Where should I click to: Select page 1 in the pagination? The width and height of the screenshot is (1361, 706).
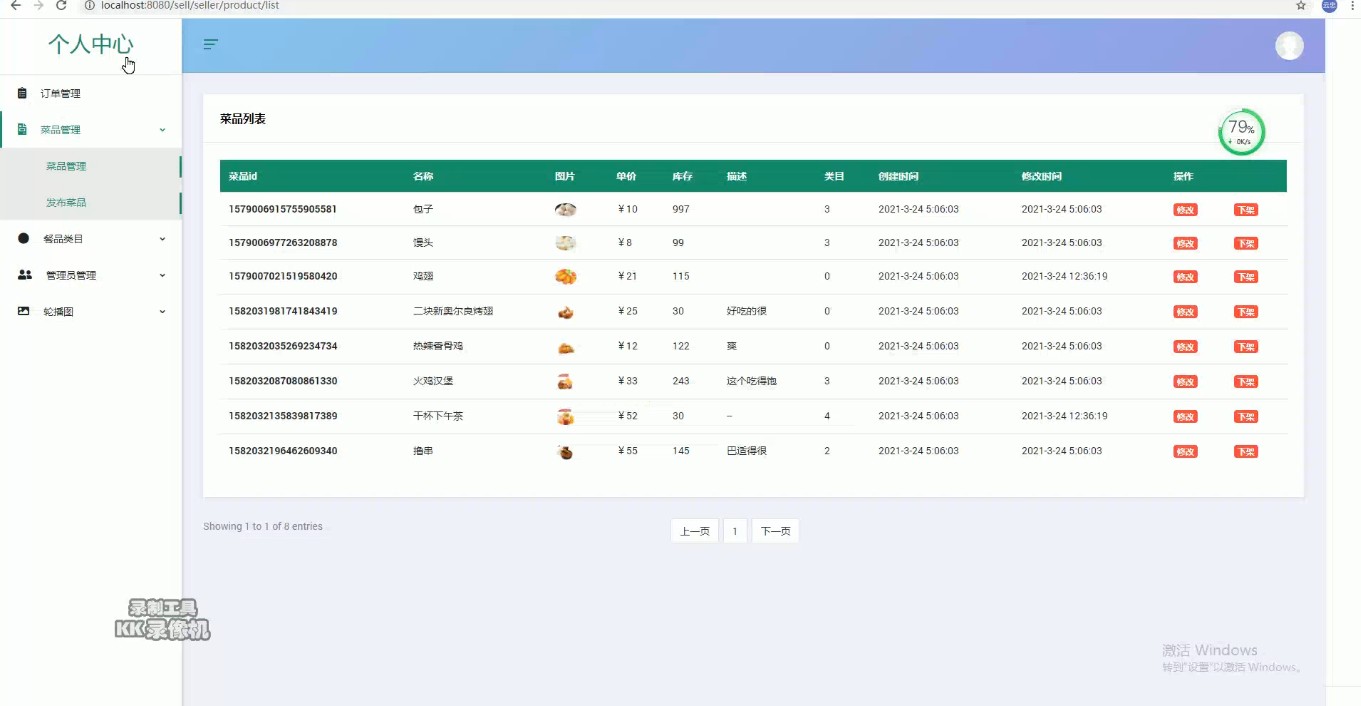(x=735, y=531)
